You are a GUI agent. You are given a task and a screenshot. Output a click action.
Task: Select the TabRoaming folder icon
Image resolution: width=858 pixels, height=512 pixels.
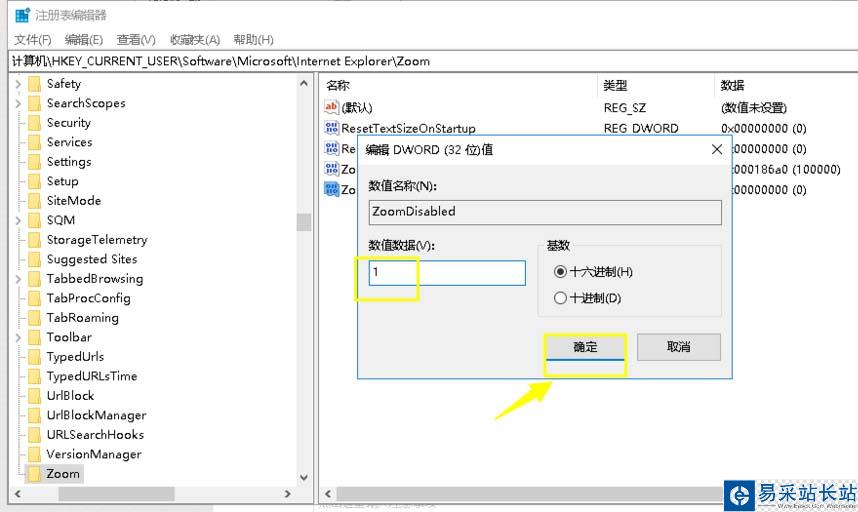pos(34,318)
